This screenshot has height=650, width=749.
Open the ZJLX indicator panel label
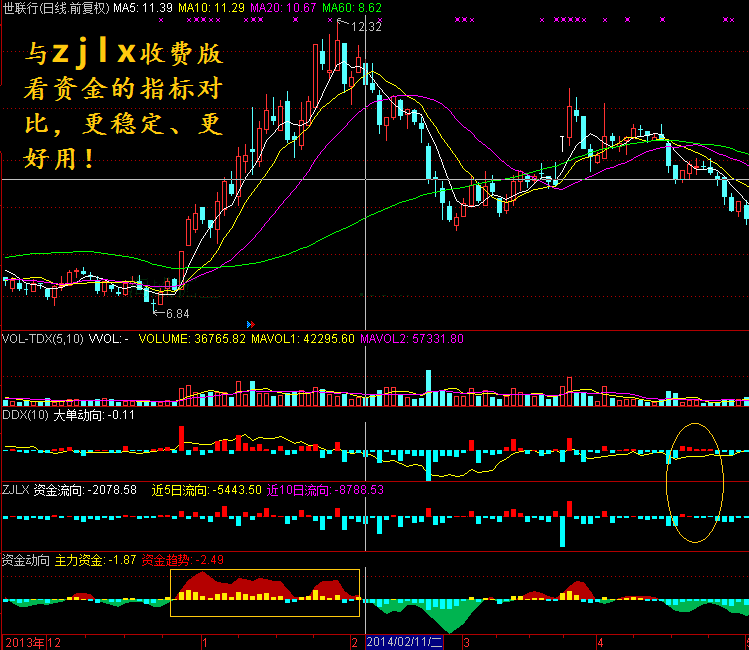point(15,490)
